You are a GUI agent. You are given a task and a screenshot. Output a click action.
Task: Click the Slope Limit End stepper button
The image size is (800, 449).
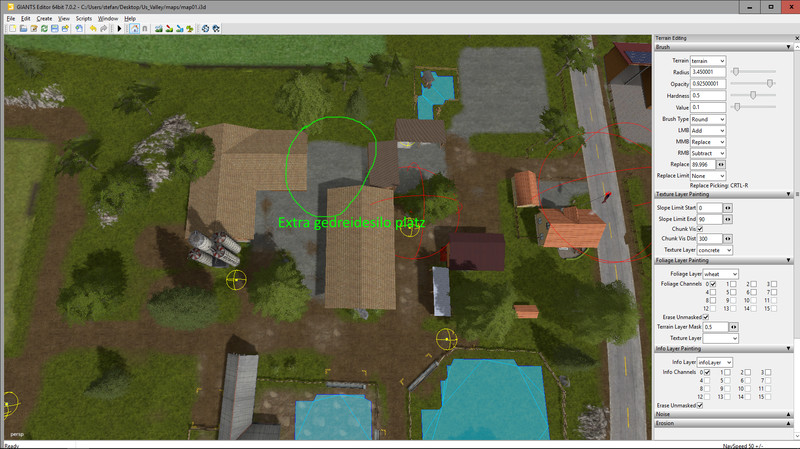728,218
